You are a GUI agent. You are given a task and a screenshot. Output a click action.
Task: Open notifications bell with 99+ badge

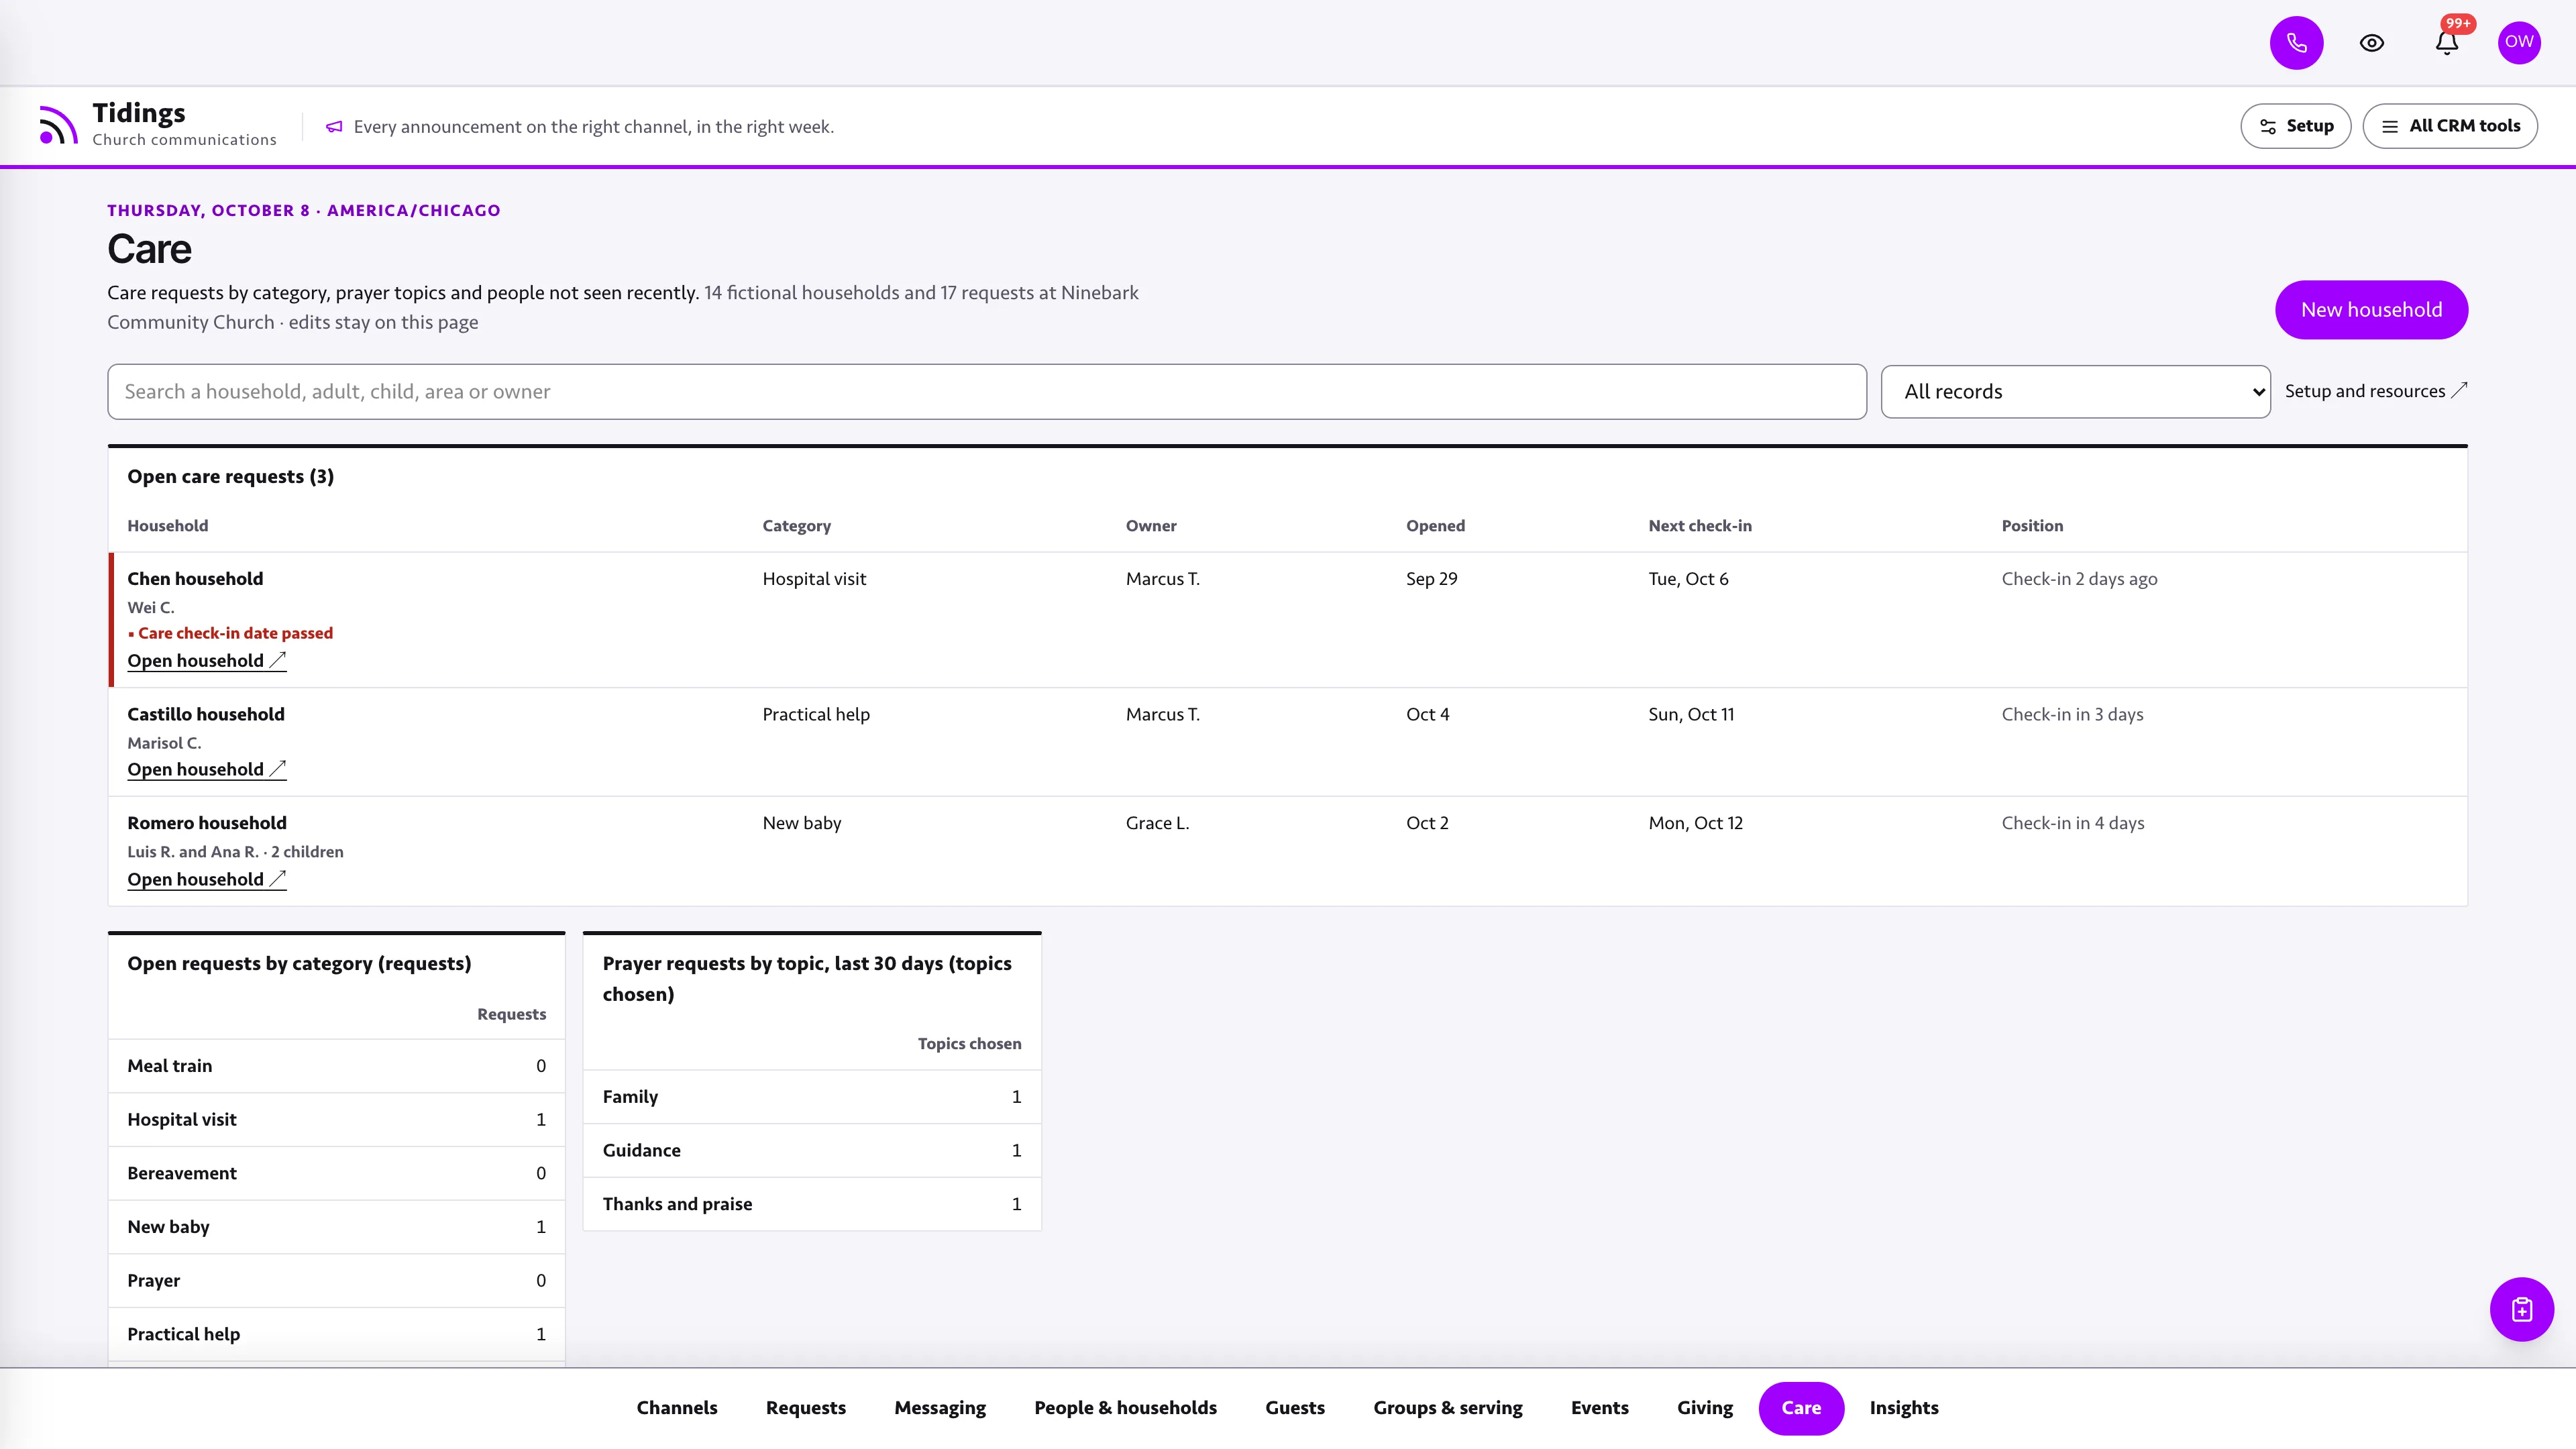point(2447,43)
